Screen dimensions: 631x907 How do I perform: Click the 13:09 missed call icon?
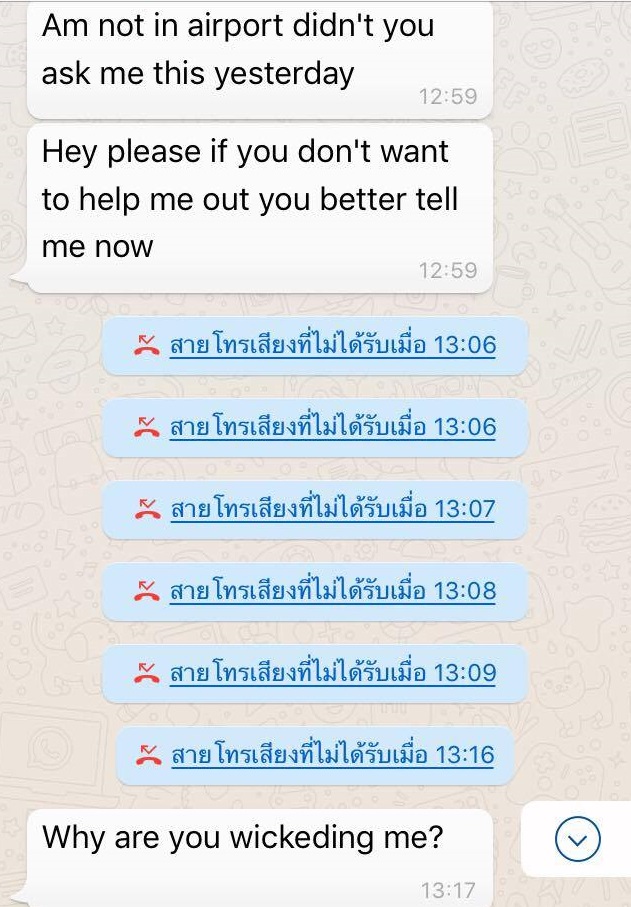tap(147, 673)
